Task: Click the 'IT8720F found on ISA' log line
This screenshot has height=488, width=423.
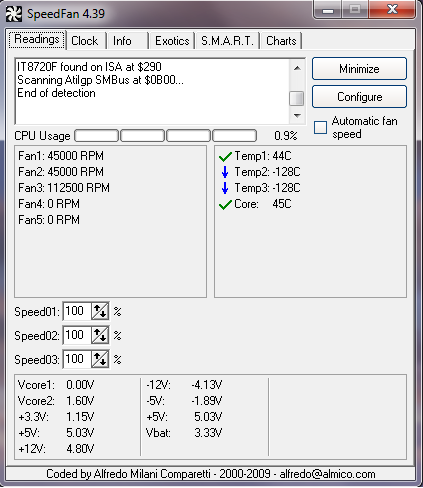Action: coord(89,67)
